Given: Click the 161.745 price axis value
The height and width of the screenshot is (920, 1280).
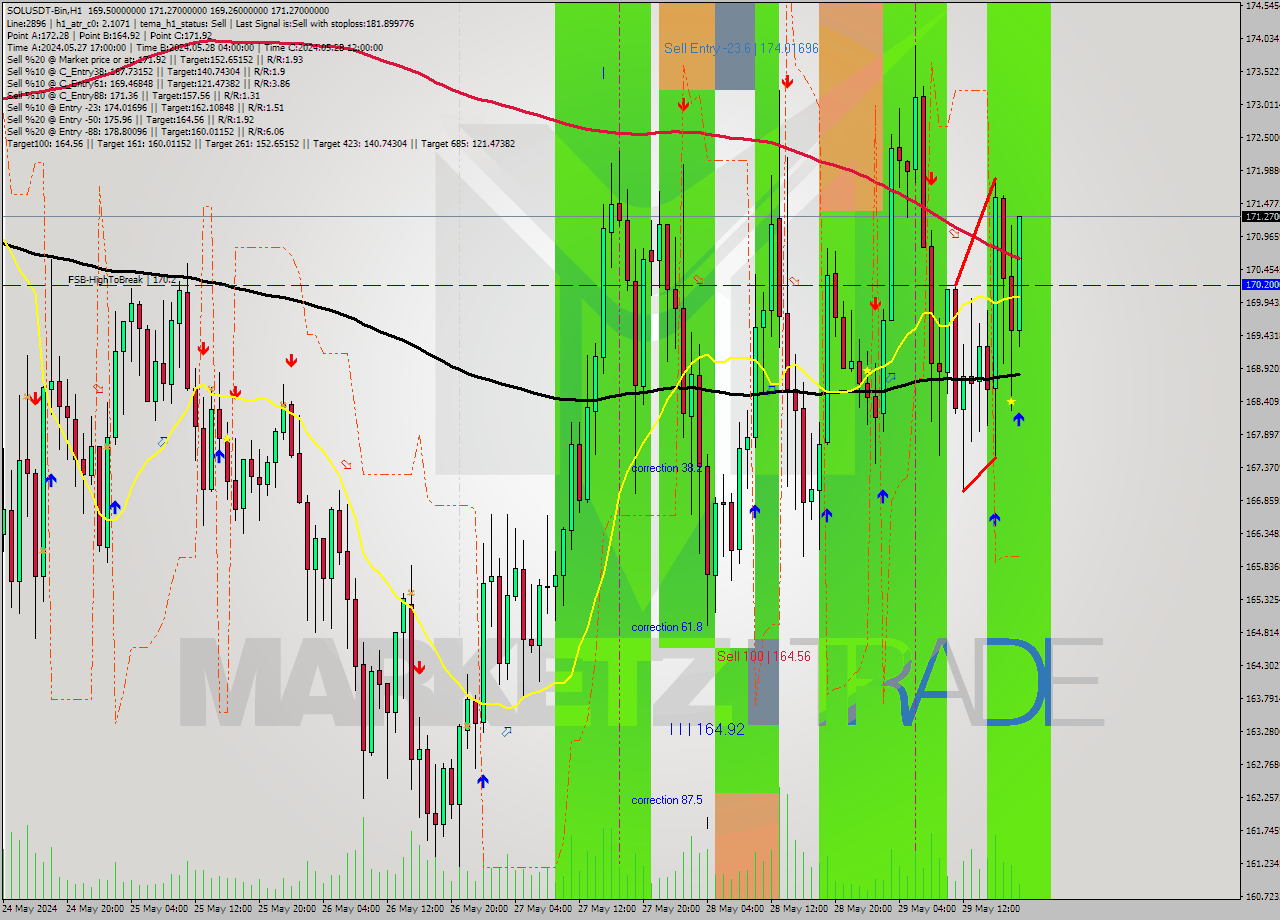Looking at the screenshot, I should tap(1261, 831).
